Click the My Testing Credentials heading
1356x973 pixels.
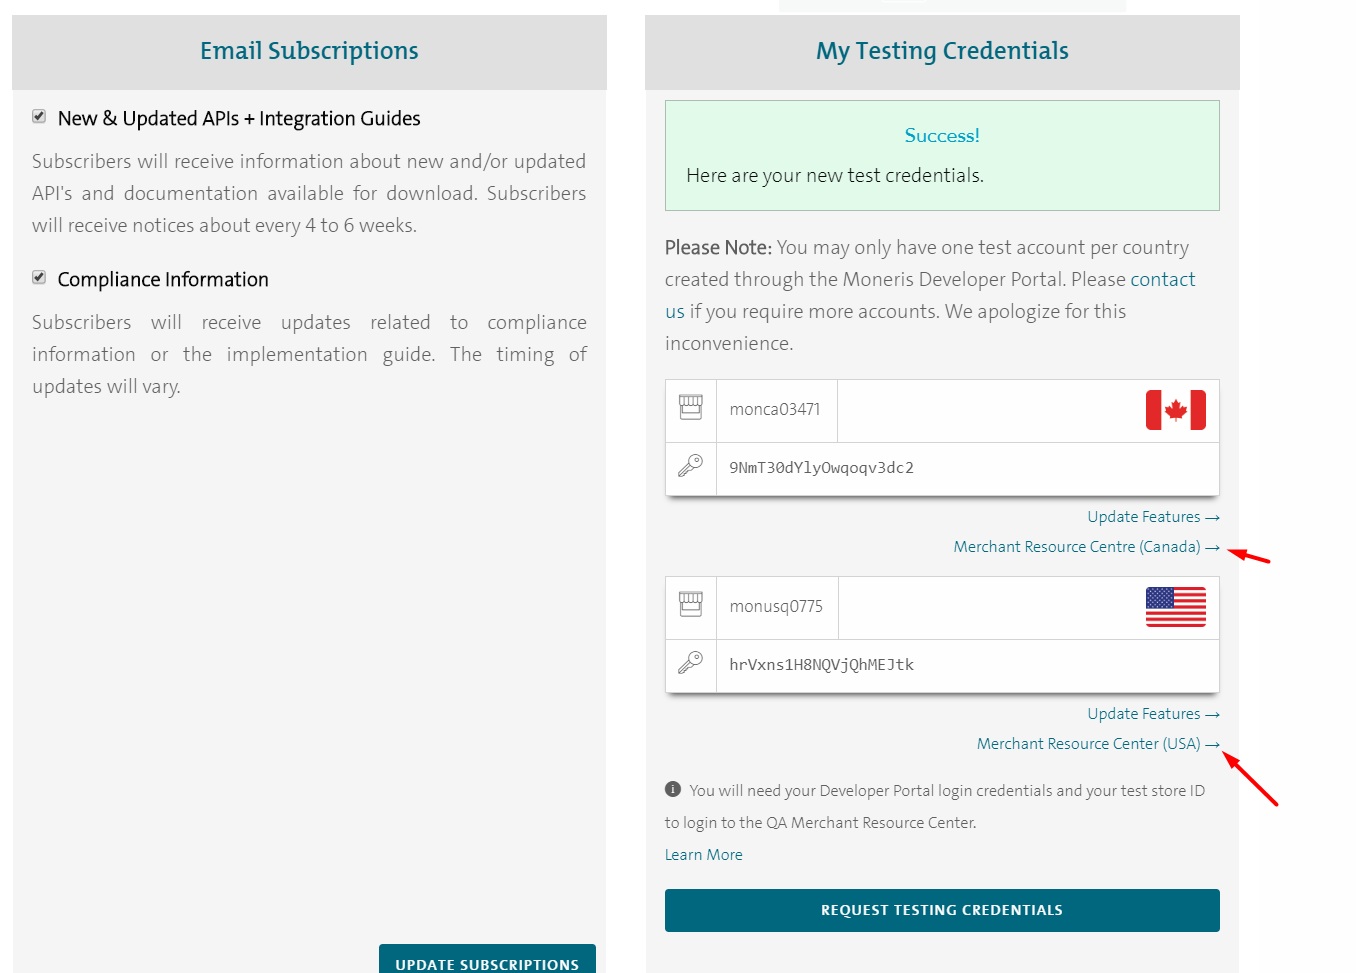click(942, 51)
